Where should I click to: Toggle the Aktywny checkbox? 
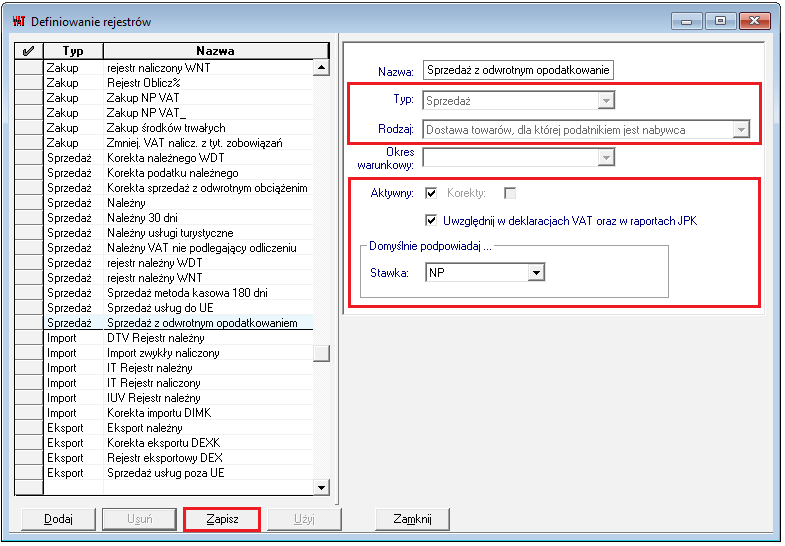(x=431, y=193)
